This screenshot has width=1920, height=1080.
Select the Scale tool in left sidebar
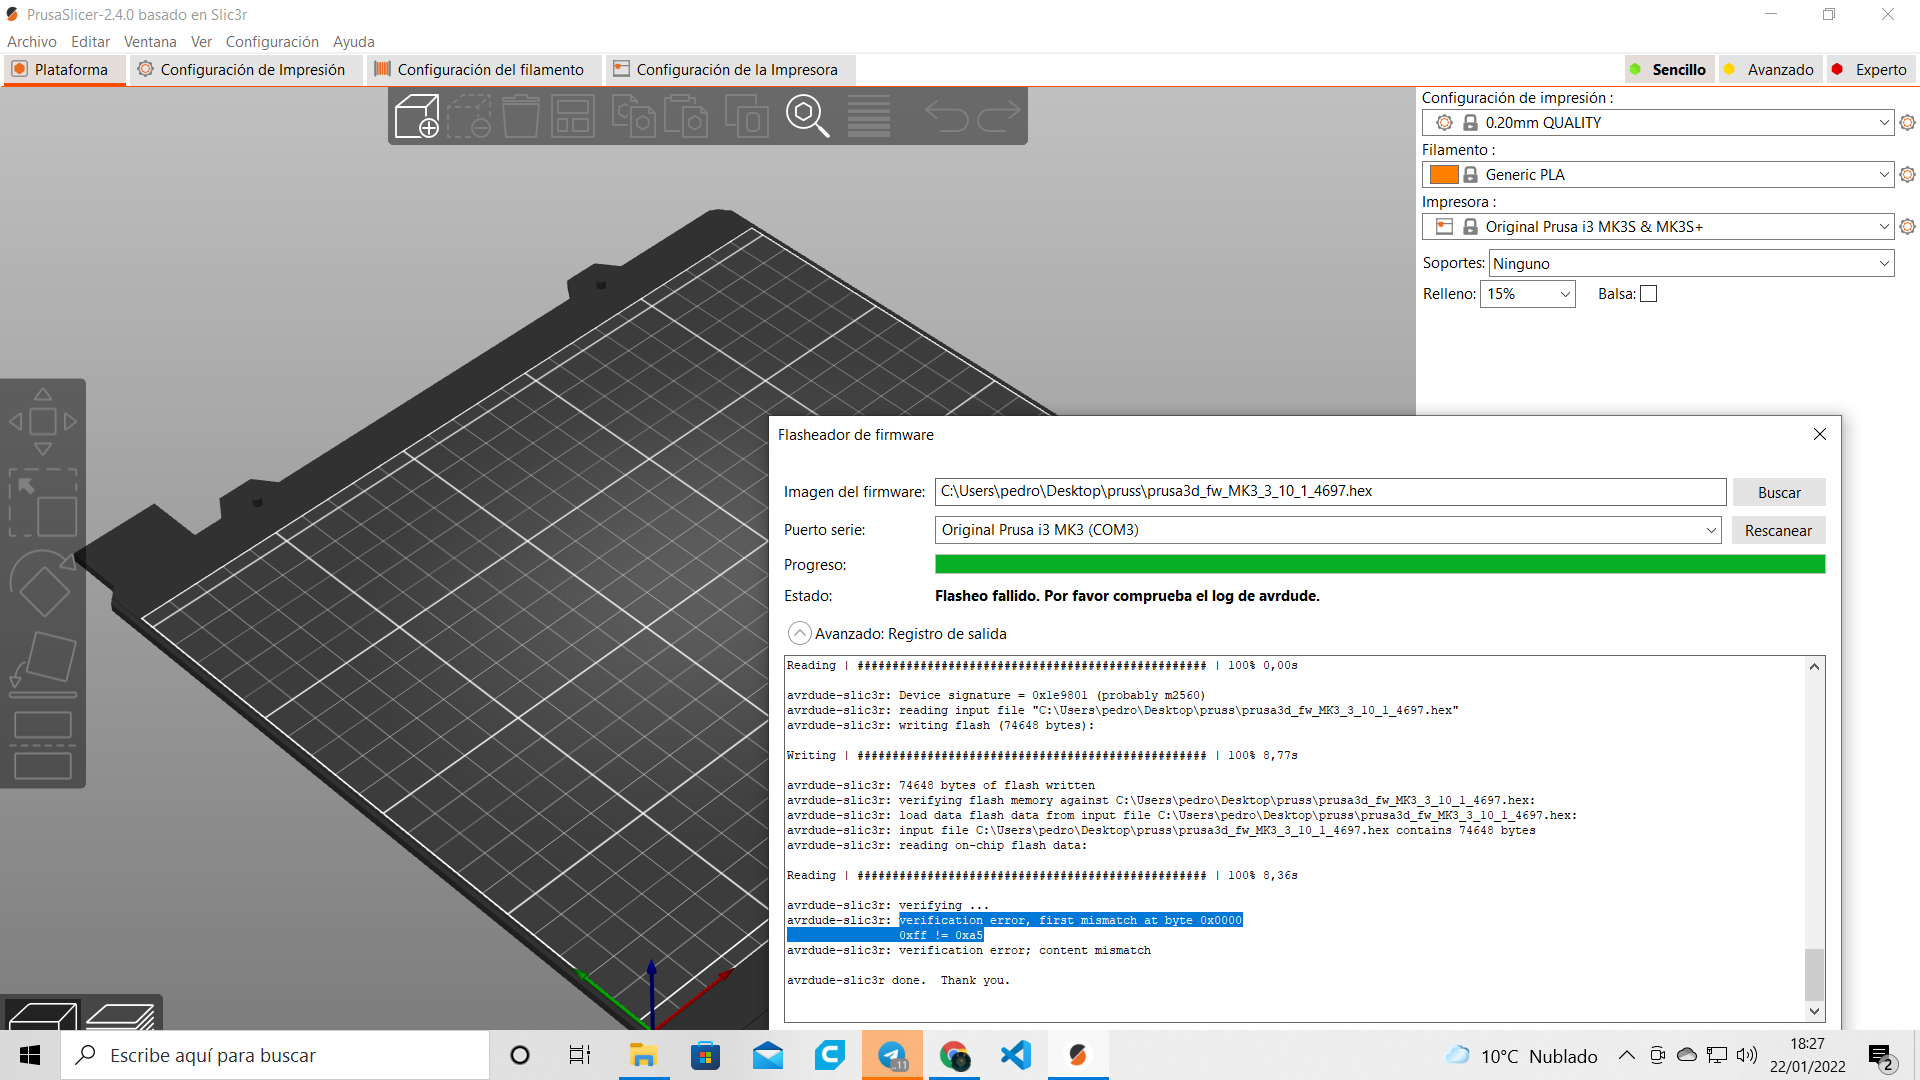point(43,503)
